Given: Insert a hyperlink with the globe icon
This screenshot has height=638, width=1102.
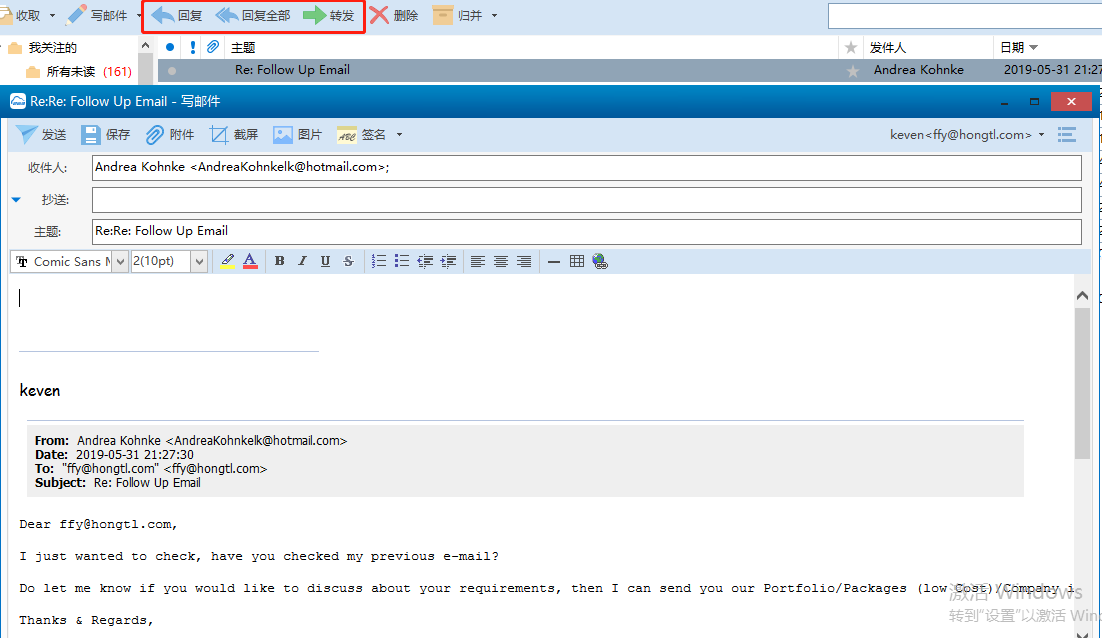Looking at the screenshot, I should pyautogui.click(x=600, y=261).
